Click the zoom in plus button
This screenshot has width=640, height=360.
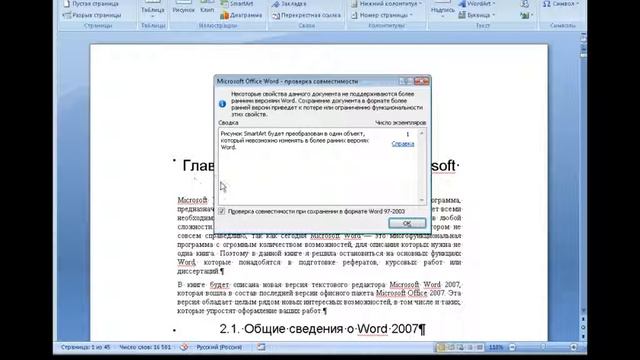(573, 347)
